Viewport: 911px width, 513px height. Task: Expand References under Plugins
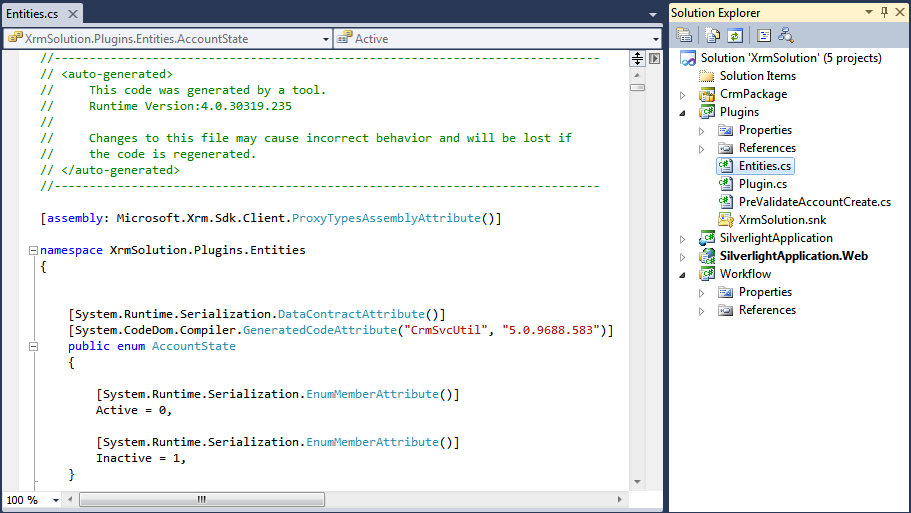(x=701, y=149)
